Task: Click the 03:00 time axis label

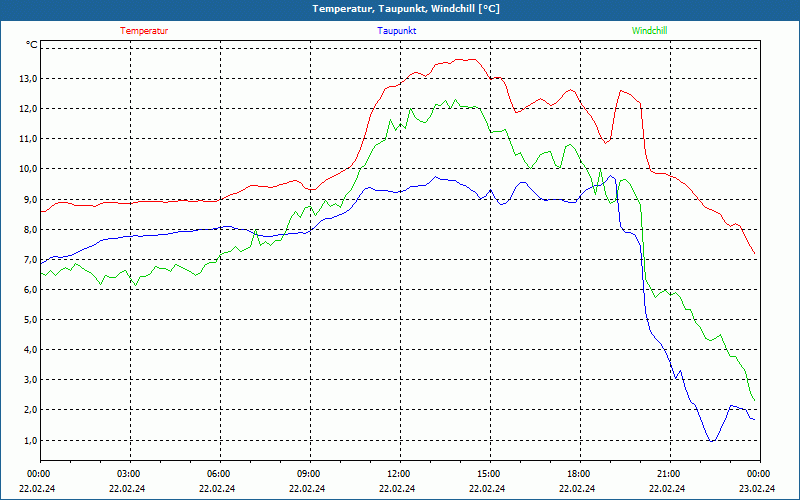Action: (x=130, y=474)
